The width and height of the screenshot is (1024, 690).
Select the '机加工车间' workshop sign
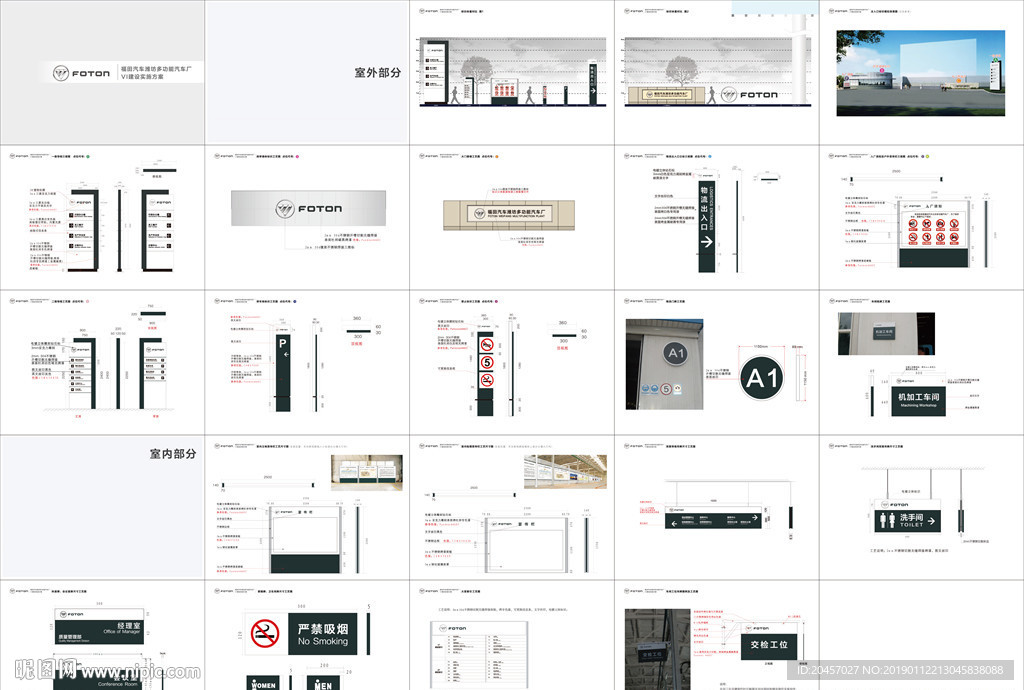point(918,400)
